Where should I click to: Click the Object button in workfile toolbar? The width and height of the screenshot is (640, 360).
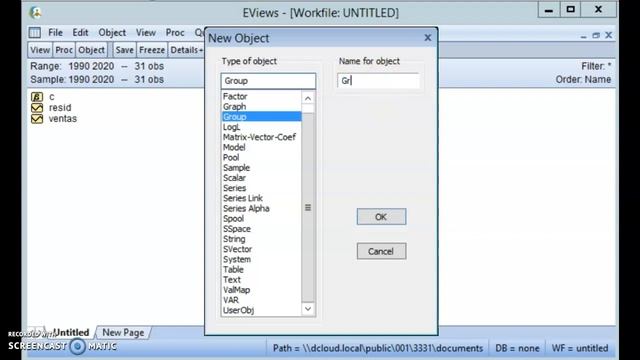91,50
